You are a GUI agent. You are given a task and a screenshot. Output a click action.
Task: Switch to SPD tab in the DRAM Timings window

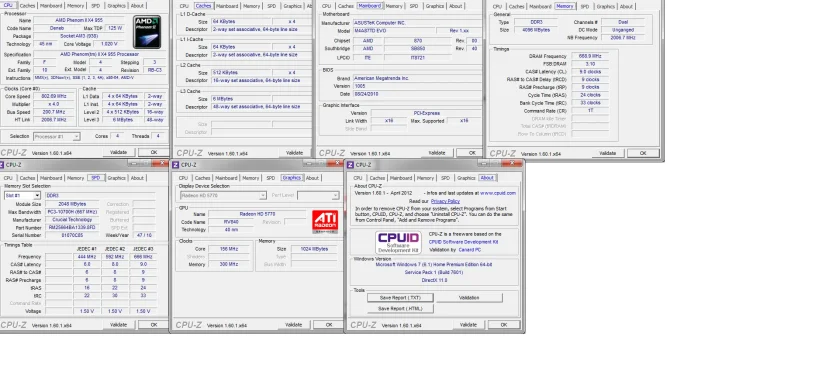(584, 7)
